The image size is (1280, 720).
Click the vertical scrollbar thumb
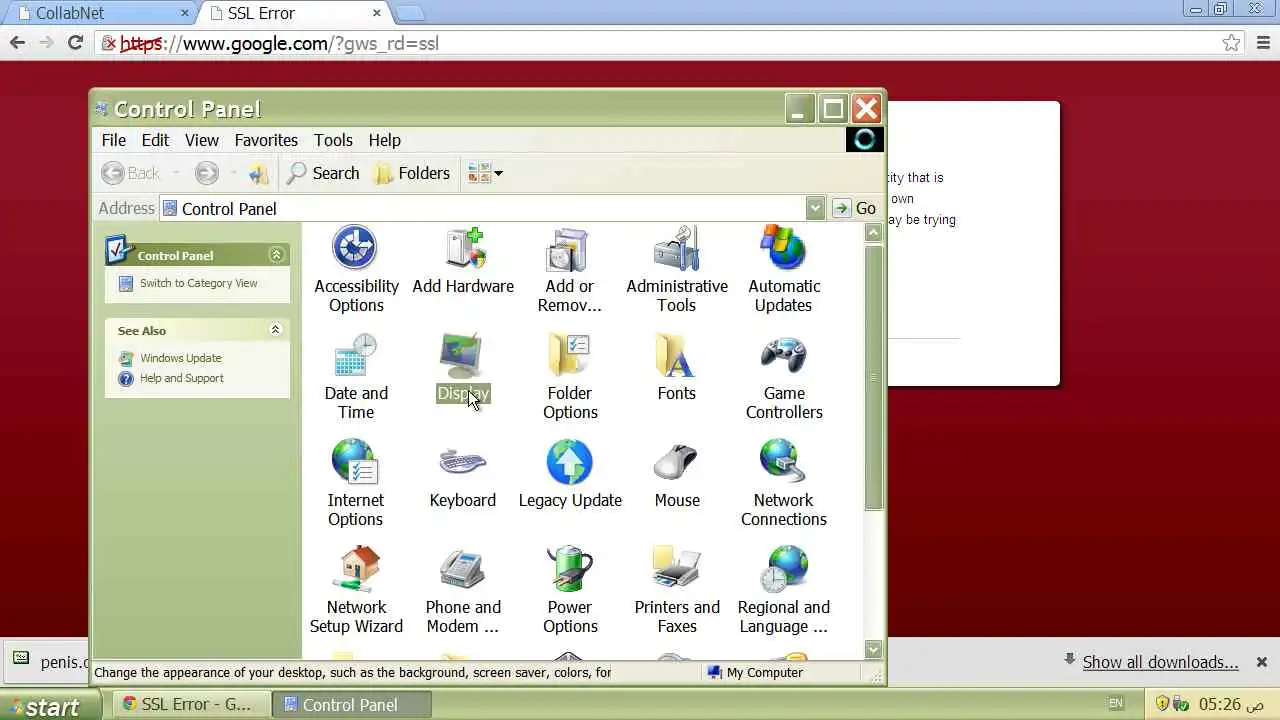pos(873,376)
